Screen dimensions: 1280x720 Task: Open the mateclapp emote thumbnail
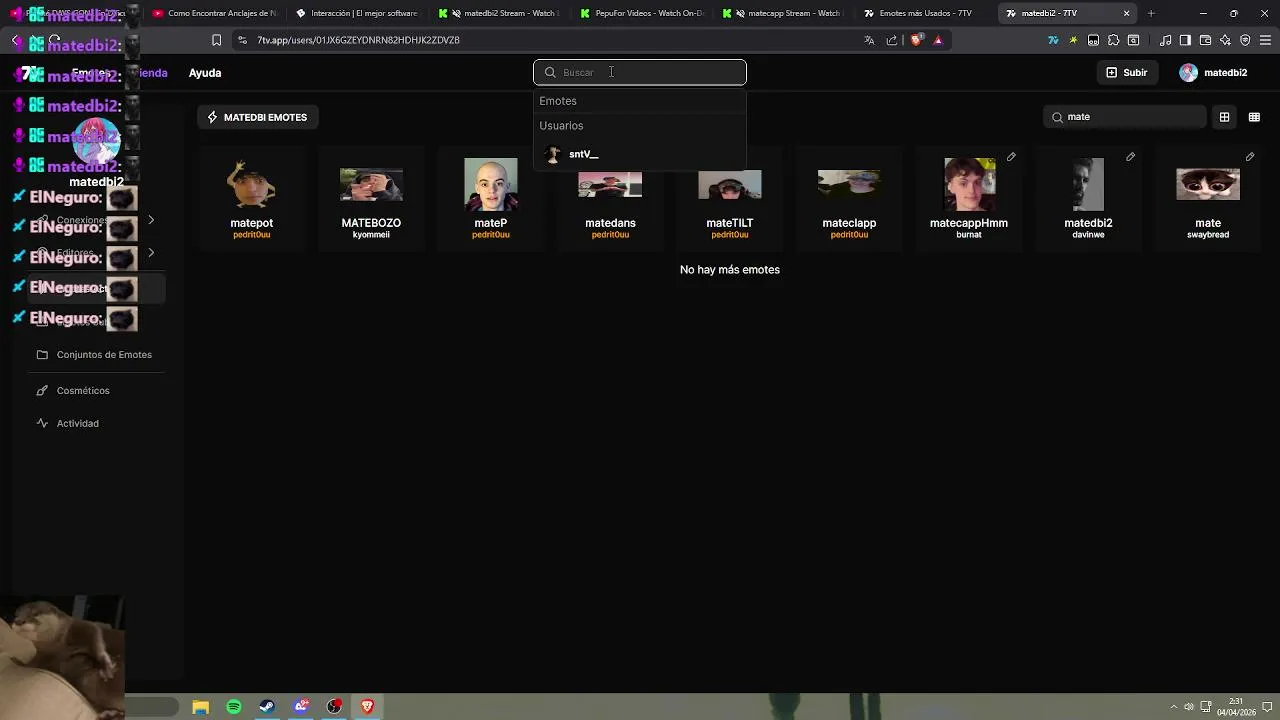849,185
